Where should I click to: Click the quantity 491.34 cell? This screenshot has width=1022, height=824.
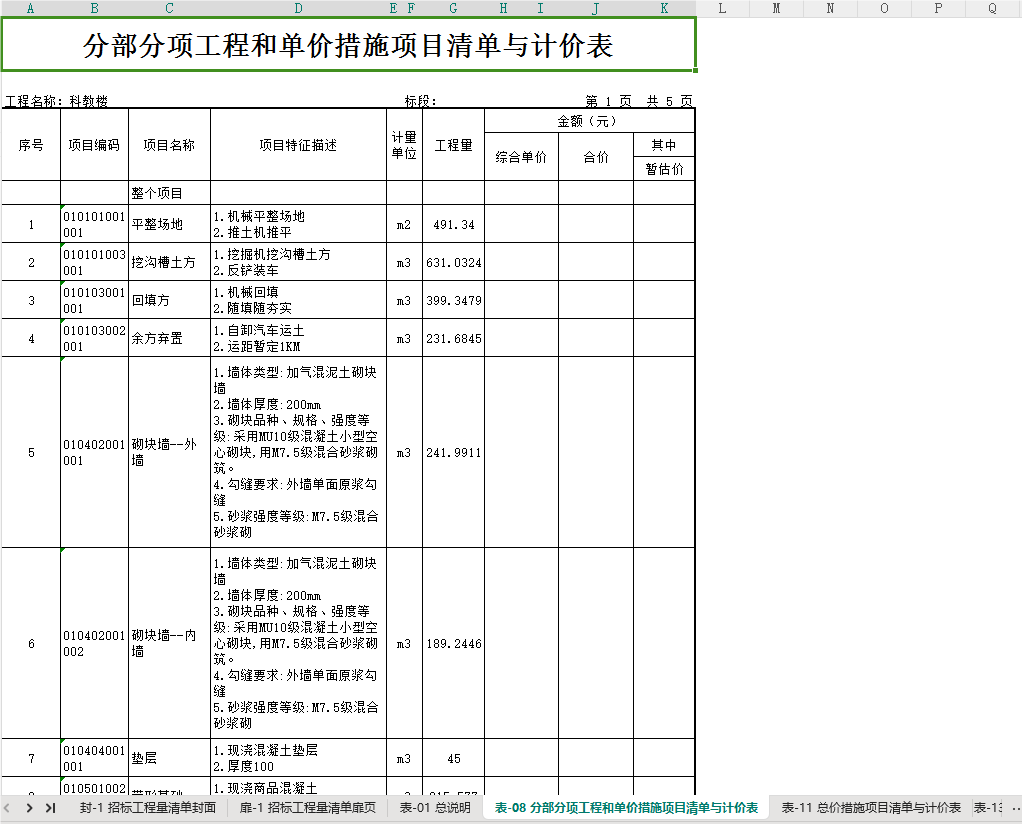[x=454, y=224]
